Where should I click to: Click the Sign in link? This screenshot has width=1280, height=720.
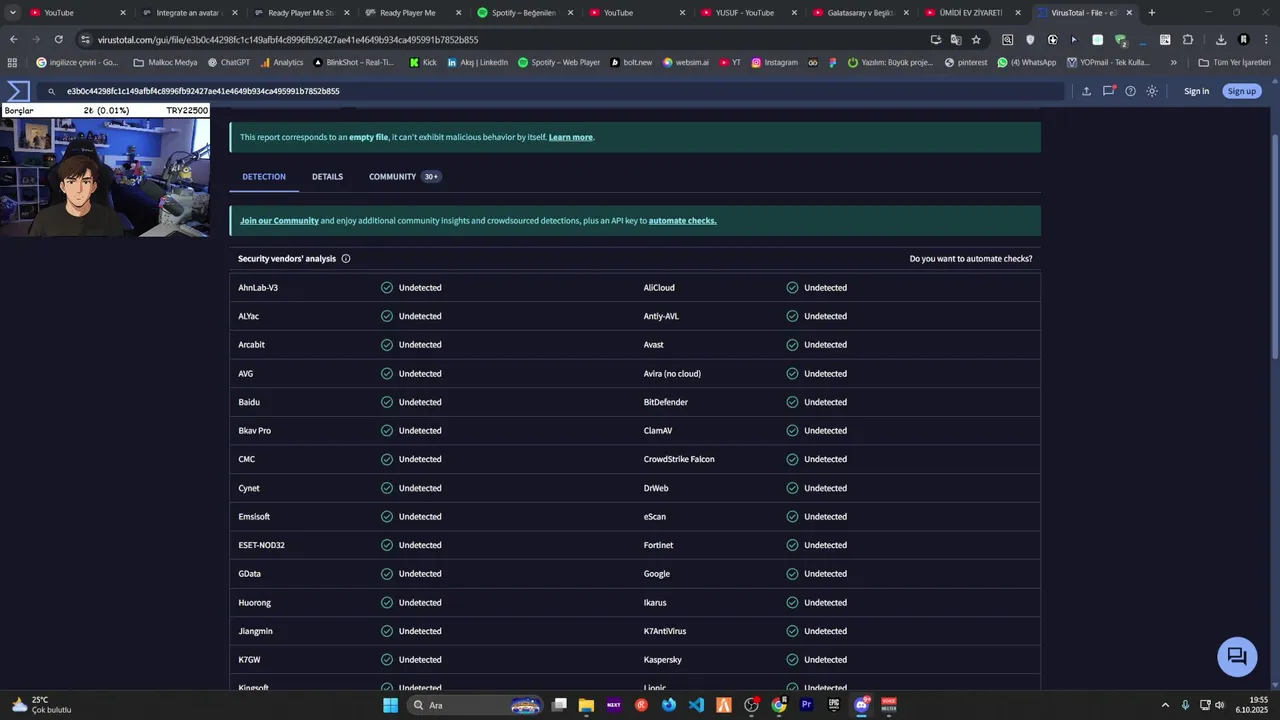click(1197, 91)
